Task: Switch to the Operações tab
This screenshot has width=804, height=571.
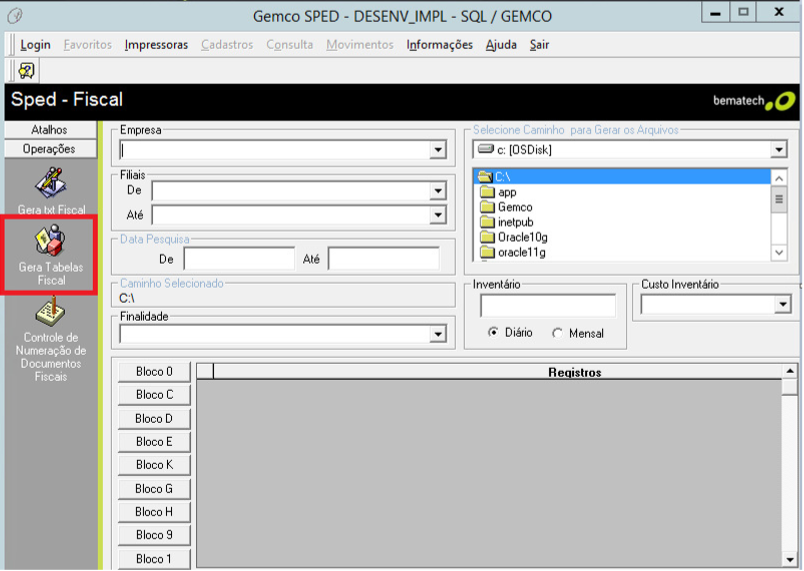Action: pos(50,149)
